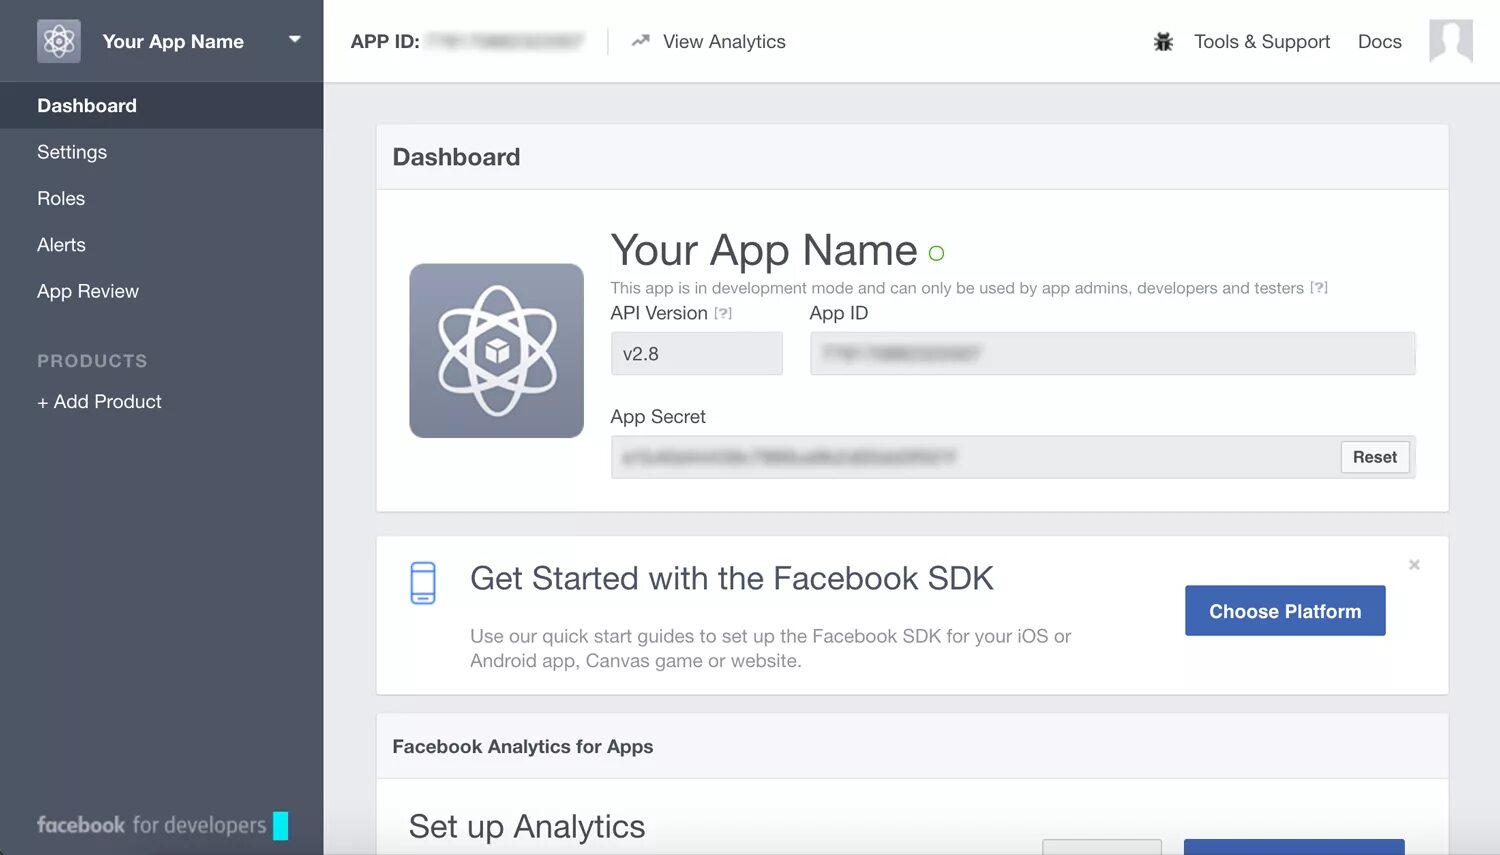Screen dimensions: 1500x855
Task: Click the View Analytics trend icon
Action: (641, 41)
